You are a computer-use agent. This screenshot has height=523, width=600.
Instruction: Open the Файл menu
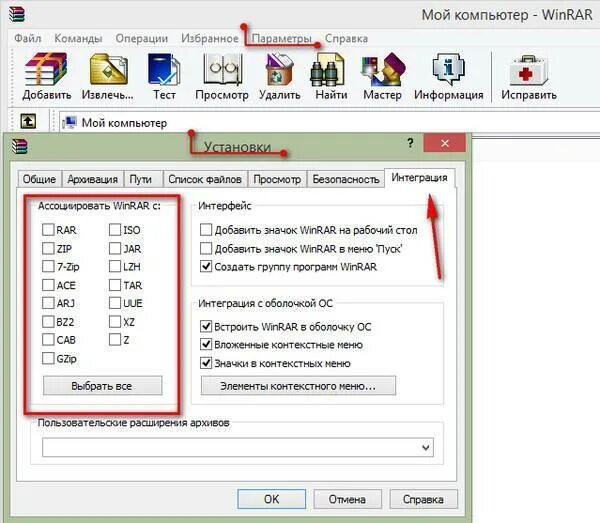click(x=28, y=38)
